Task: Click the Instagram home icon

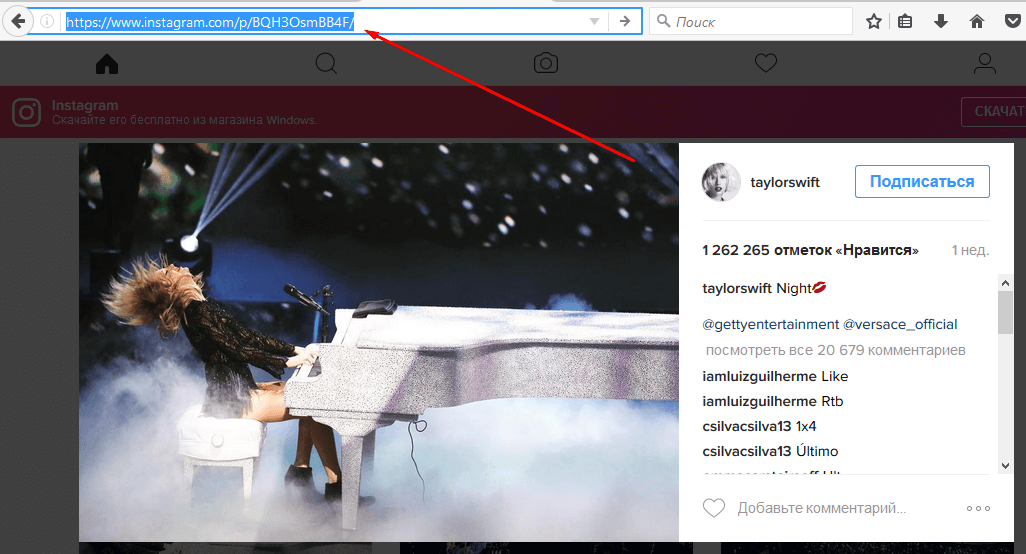Action: (x=107, y=64)
